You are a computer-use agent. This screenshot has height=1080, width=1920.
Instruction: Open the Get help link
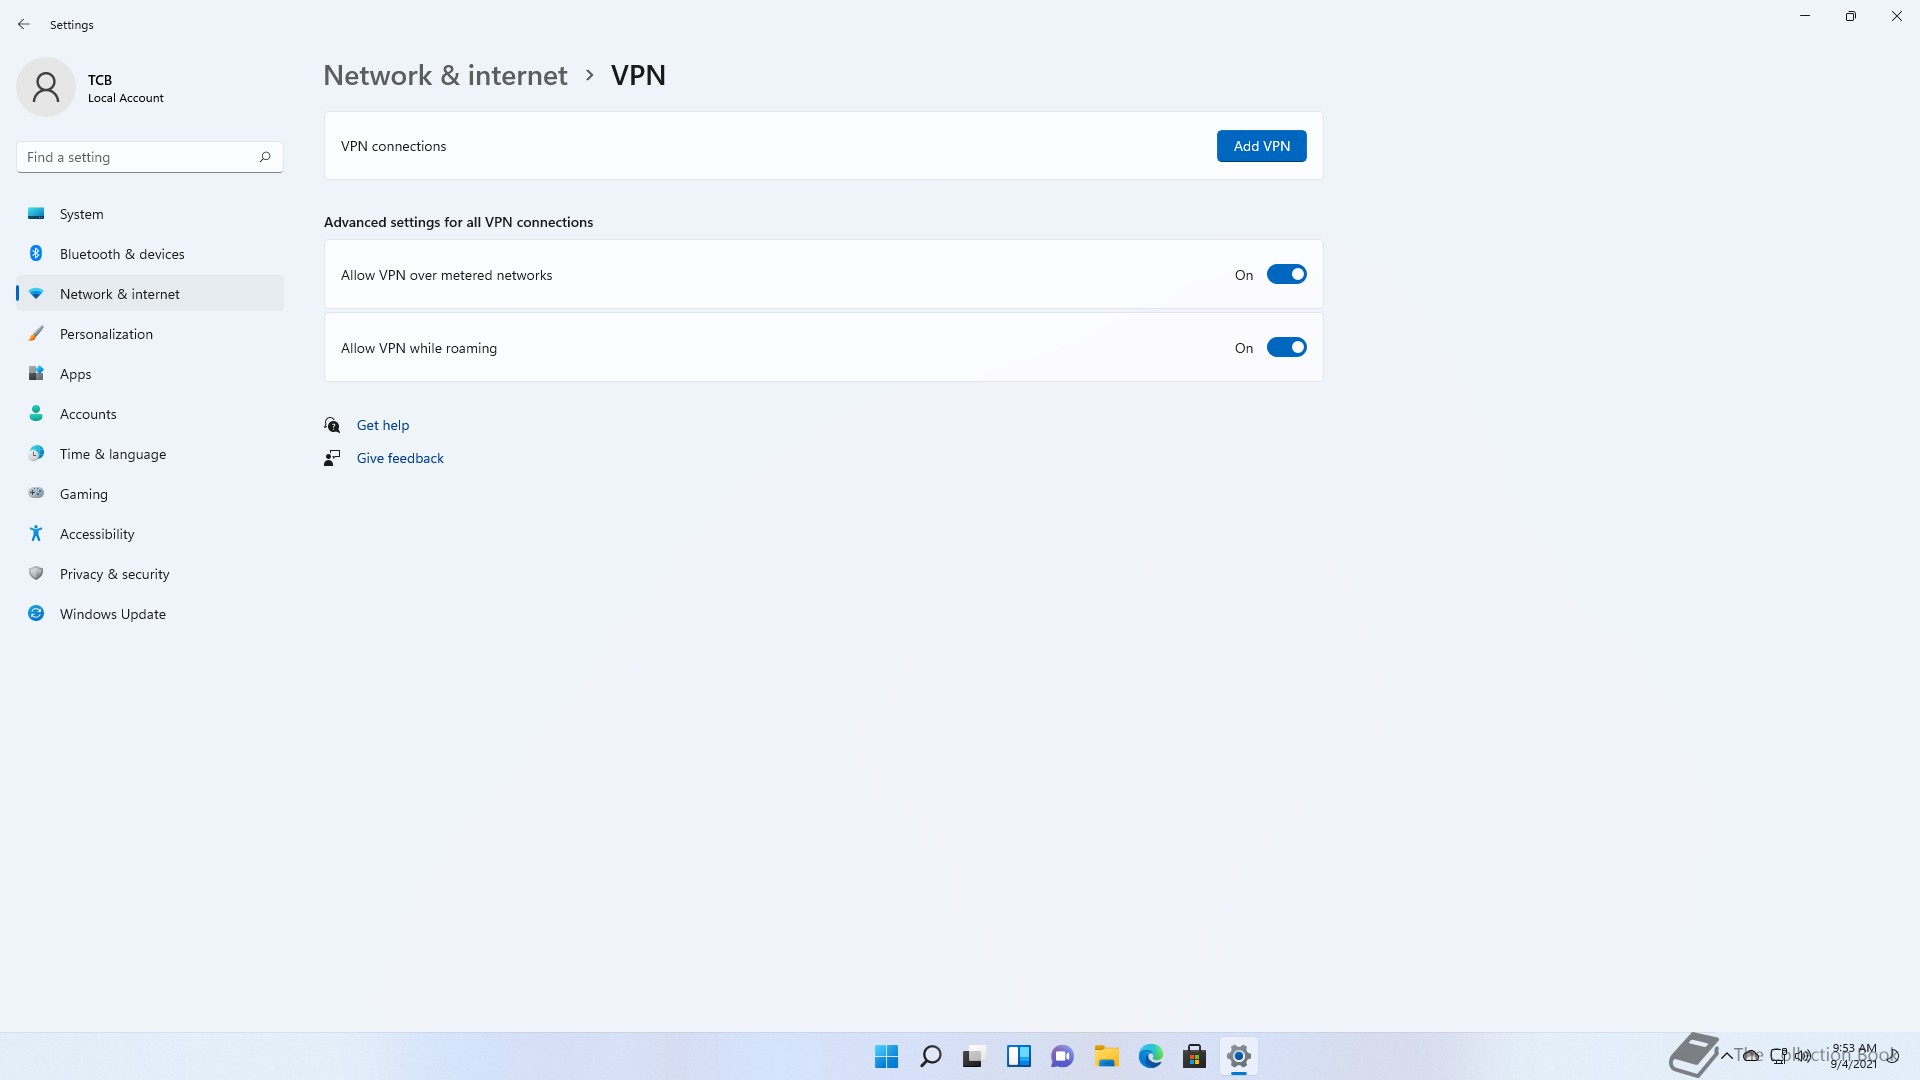[382, 425]
